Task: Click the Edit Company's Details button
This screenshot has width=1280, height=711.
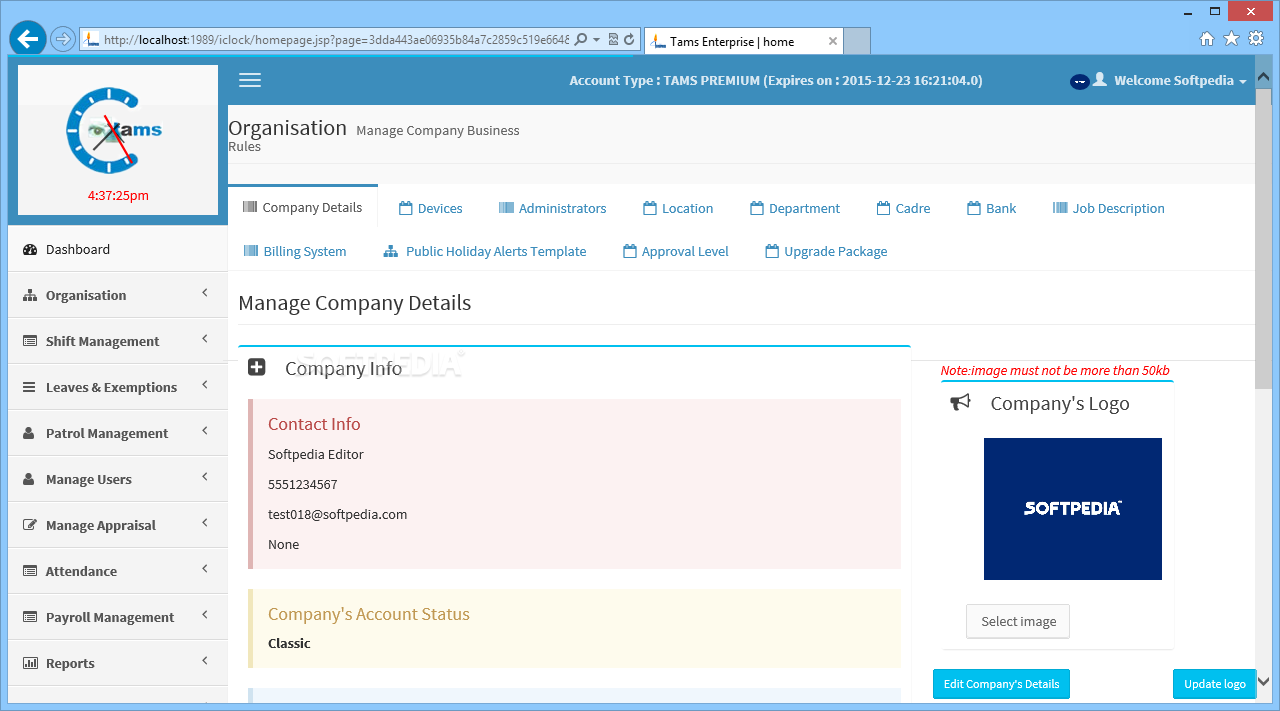Action: 1001,684
